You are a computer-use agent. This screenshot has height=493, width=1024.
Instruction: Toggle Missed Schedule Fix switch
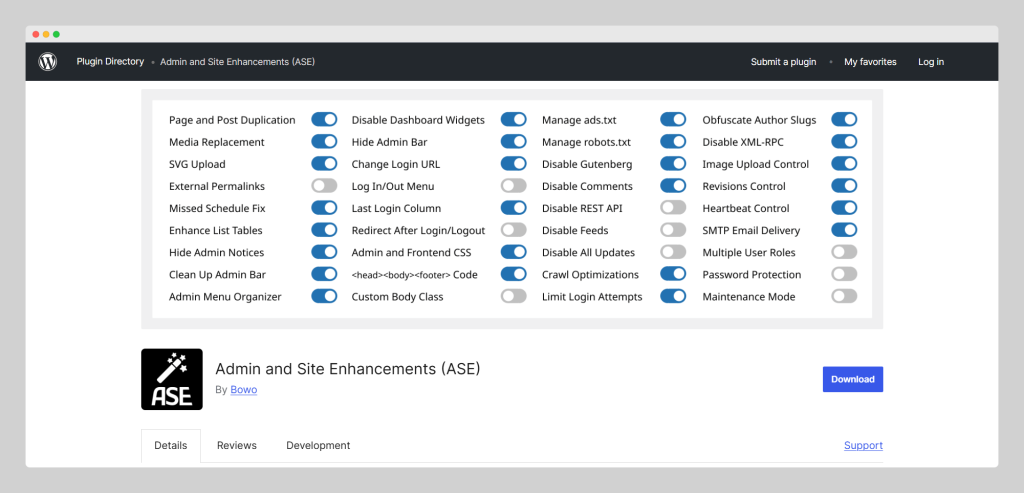point(324,208)
